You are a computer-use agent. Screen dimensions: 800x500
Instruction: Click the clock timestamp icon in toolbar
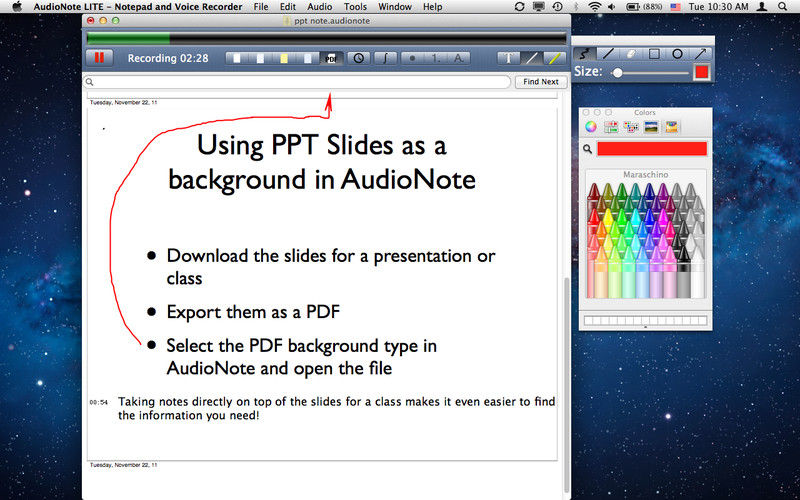click(x=359, y=58)
